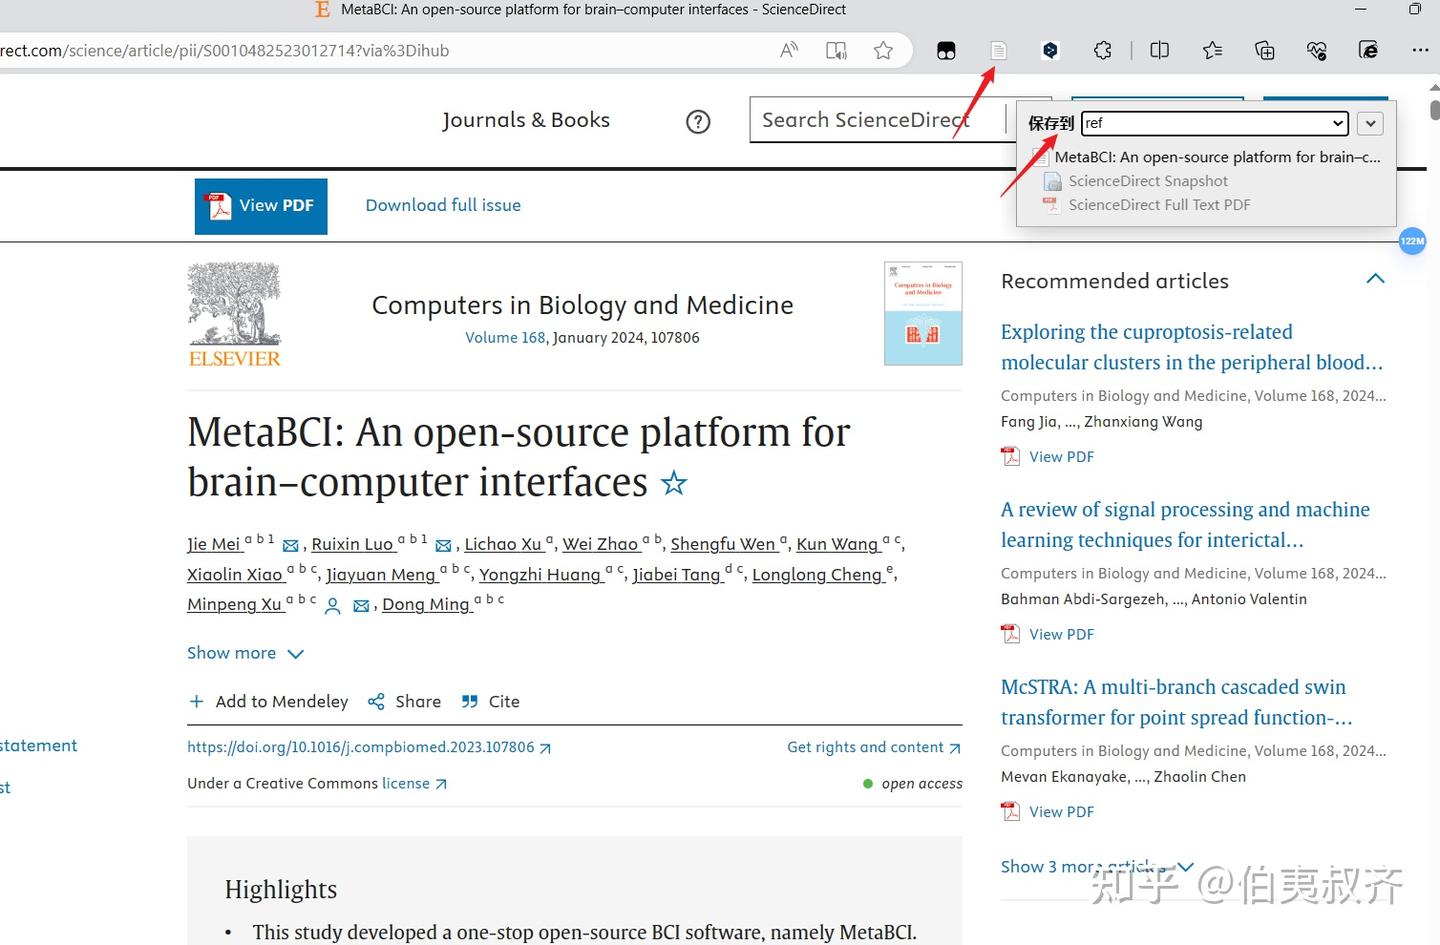Open the Extensions puzzle-piece menu
This screenshot has width=1440, height=945.
(1102, 50)
